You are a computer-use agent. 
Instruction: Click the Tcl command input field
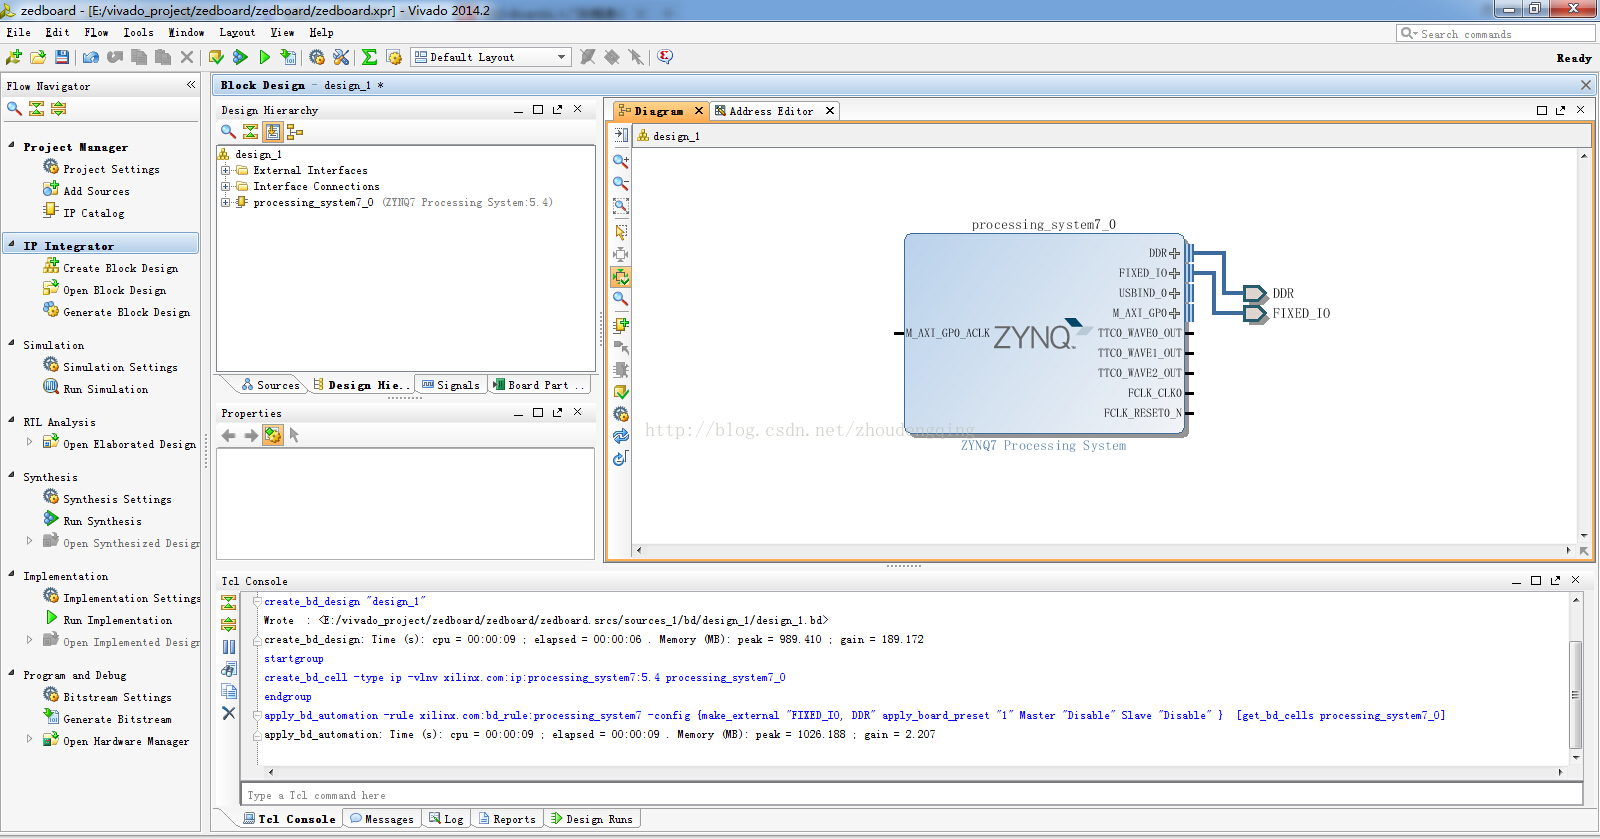click(x=912, y=795)
